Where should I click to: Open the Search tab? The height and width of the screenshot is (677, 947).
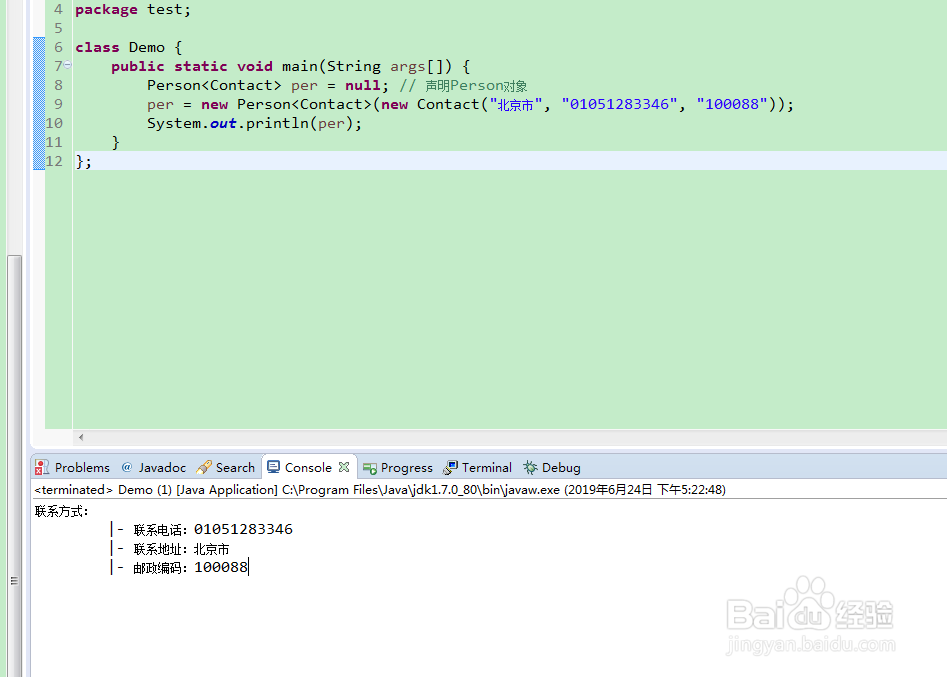pos(226,467)
